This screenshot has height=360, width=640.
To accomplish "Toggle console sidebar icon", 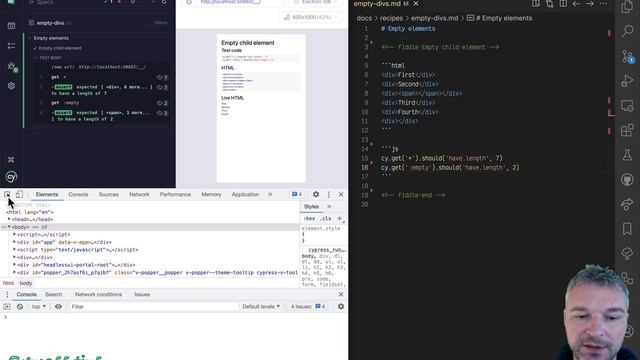I will tap(7, 307).
